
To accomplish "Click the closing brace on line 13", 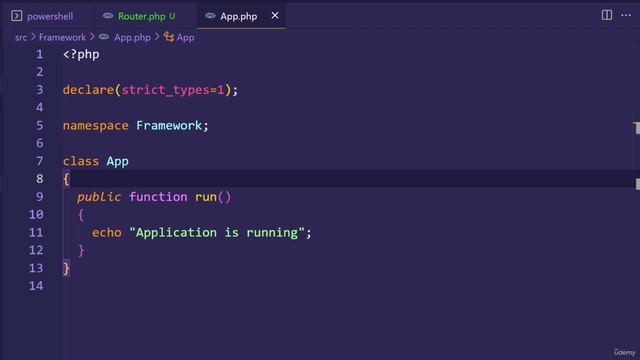I will (66, 268).
